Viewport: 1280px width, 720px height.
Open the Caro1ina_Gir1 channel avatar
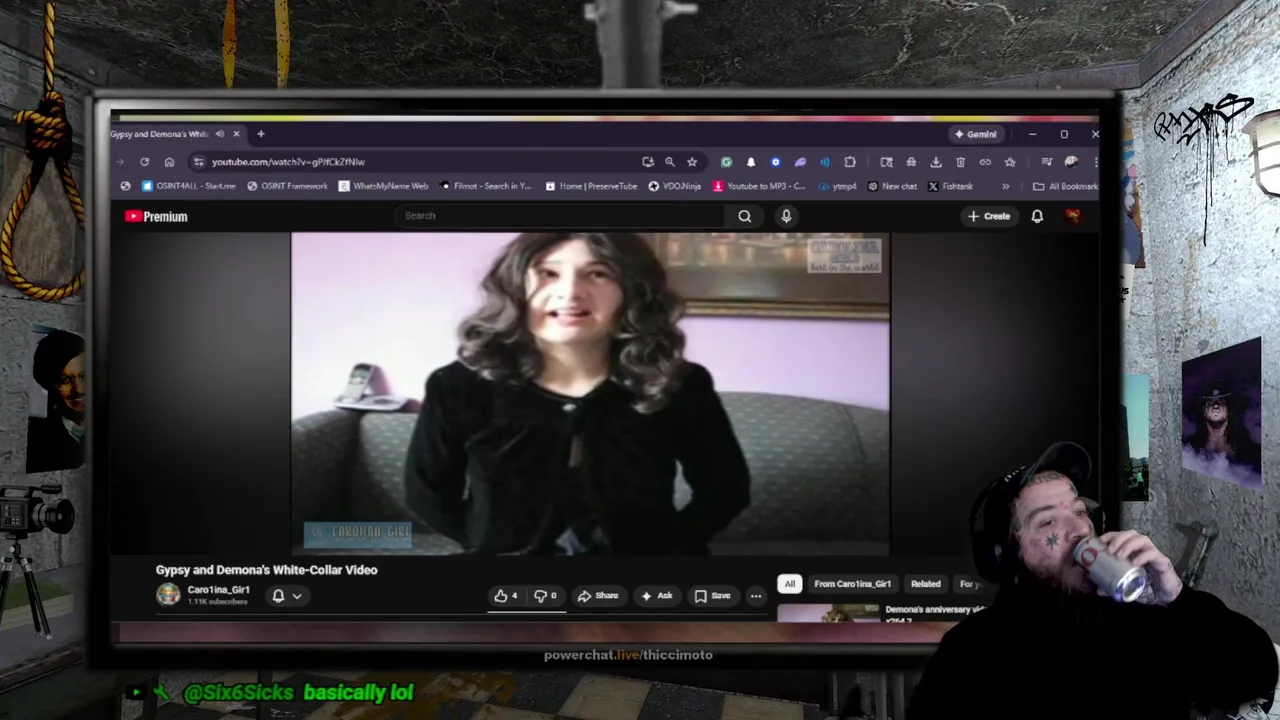(168, 594)
